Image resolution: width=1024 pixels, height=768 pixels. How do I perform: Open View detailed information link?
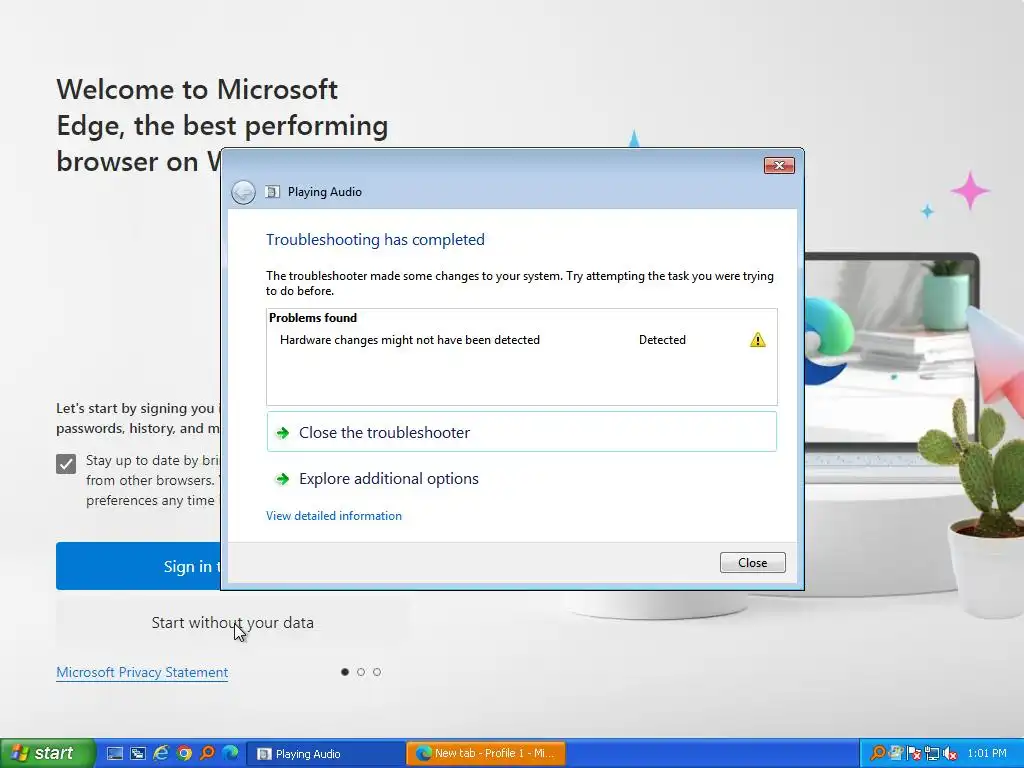[334, 516]
